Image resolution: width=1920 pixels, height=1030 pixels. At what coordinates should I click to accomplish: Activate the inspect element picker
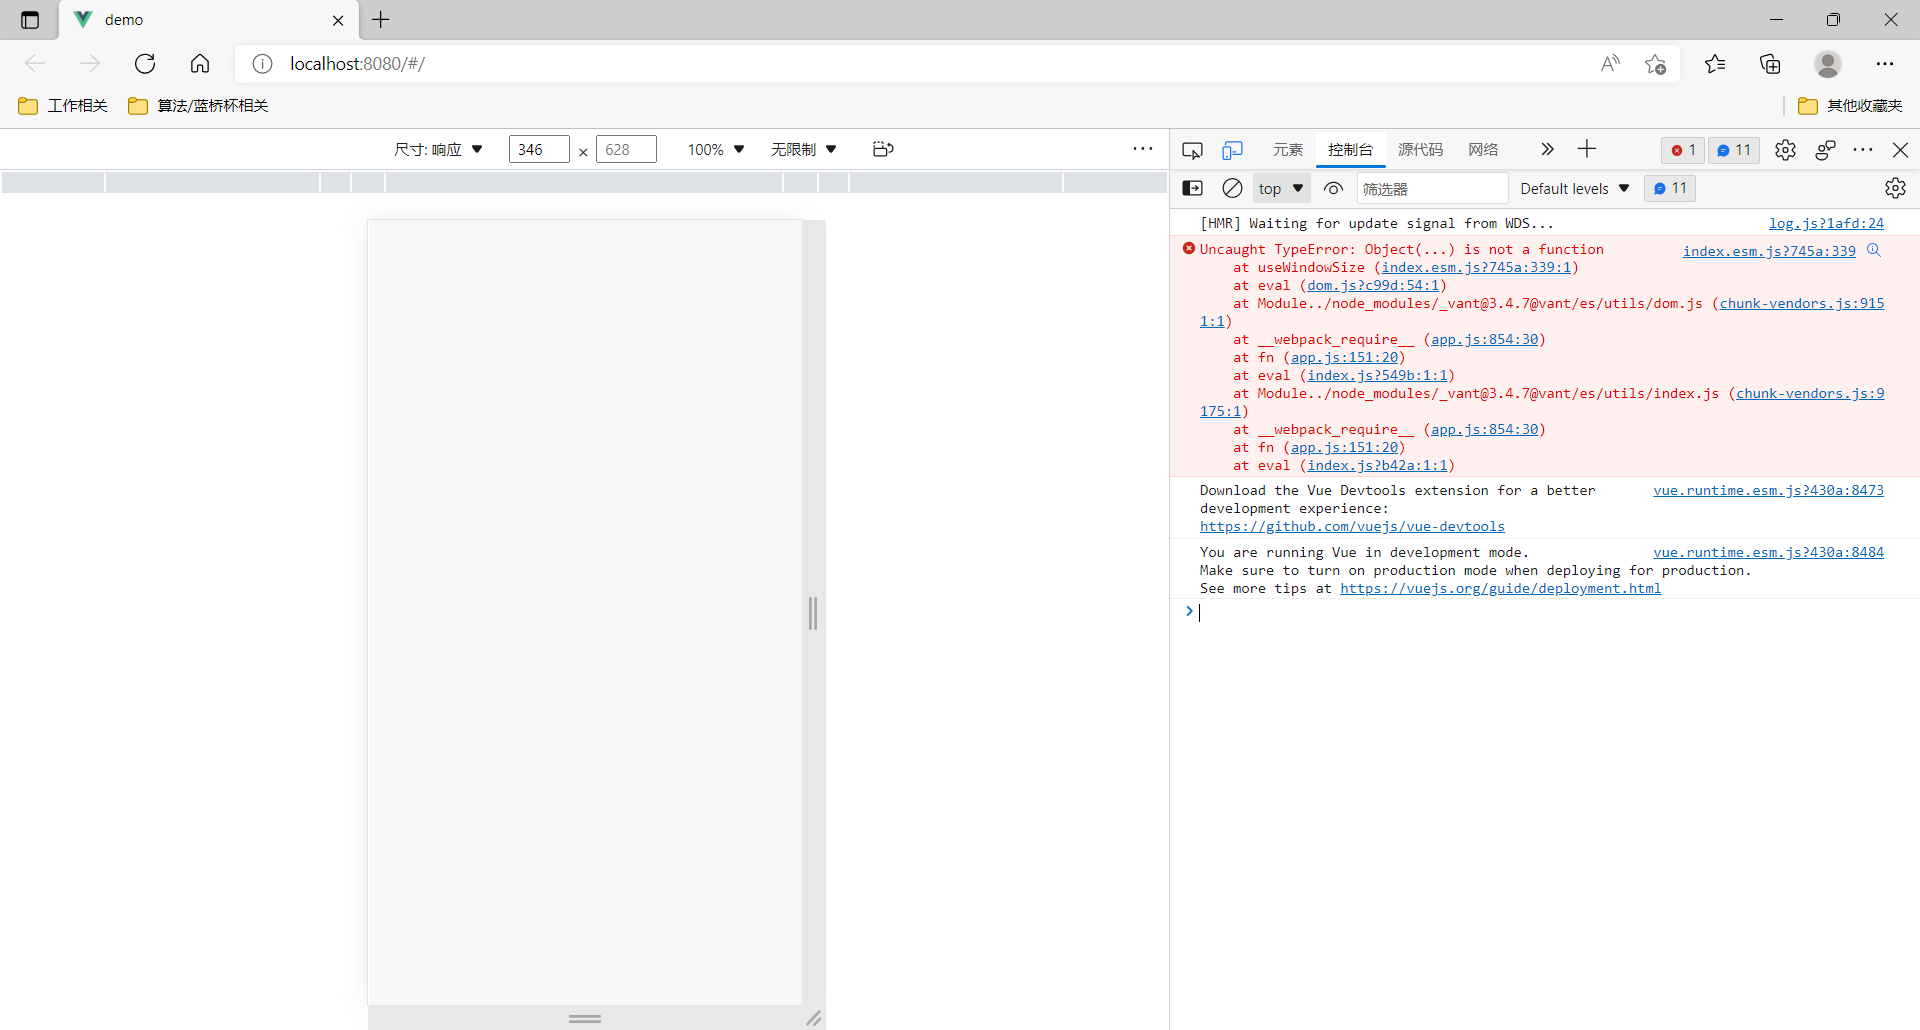[1192, 150]
